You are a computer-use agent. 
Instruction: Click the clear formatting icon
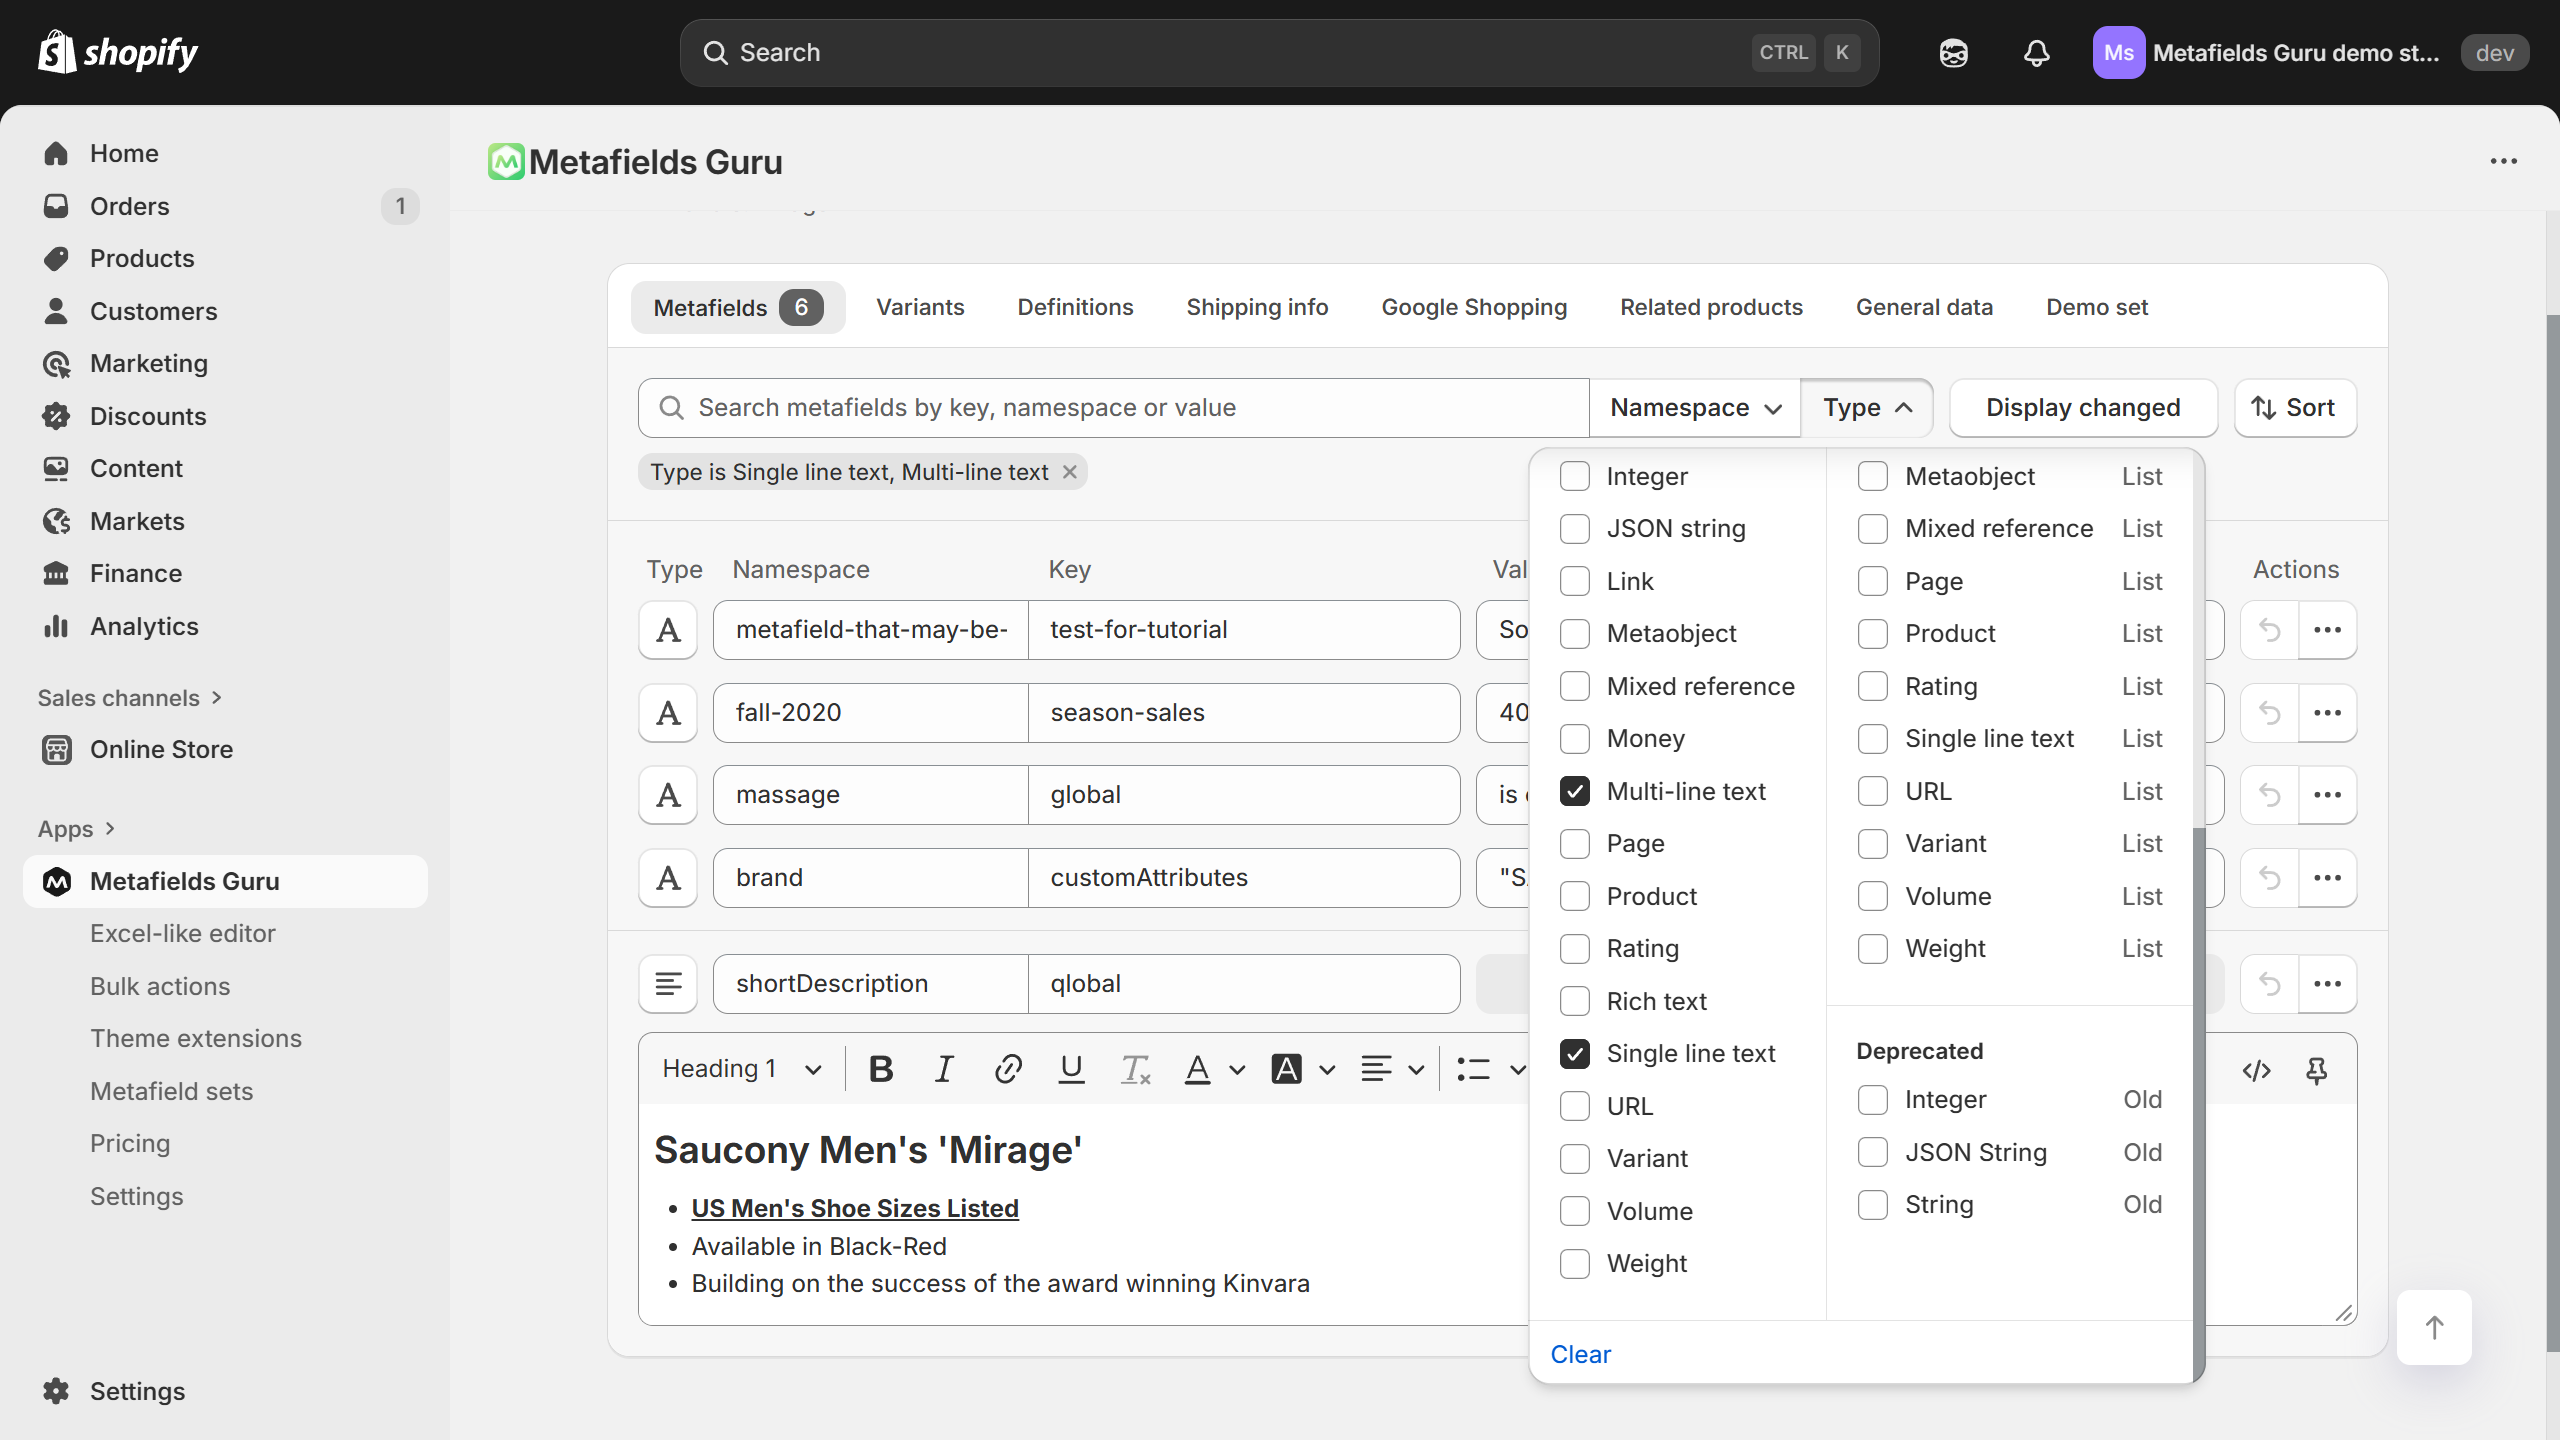[x=1135, y=1069]
